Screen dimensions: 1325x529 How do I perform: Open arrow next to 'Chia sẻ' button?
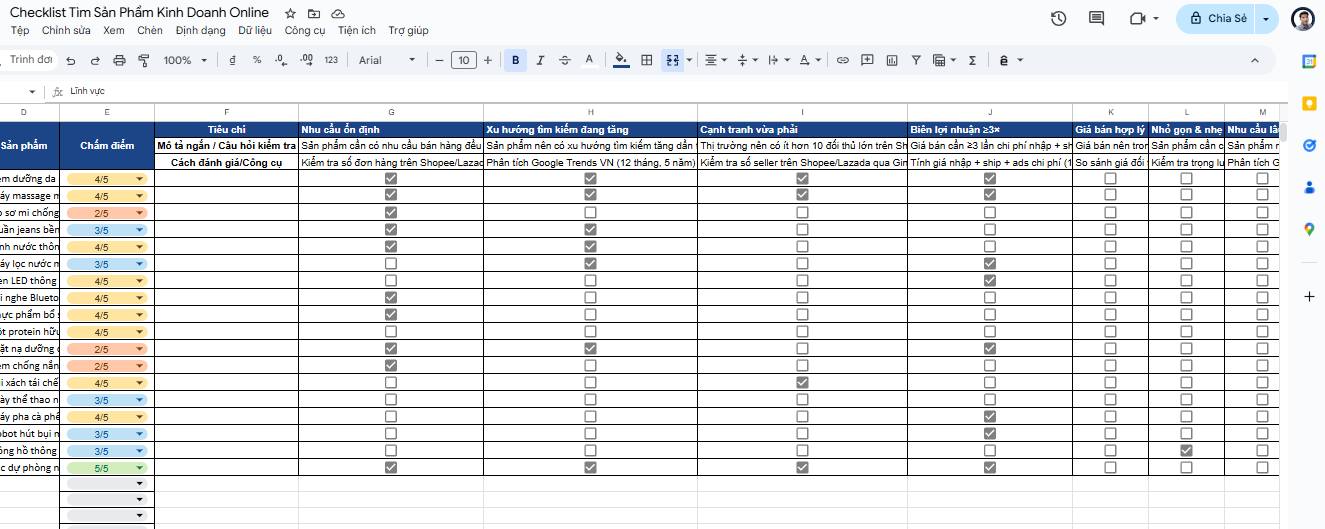click(1268, 19)
